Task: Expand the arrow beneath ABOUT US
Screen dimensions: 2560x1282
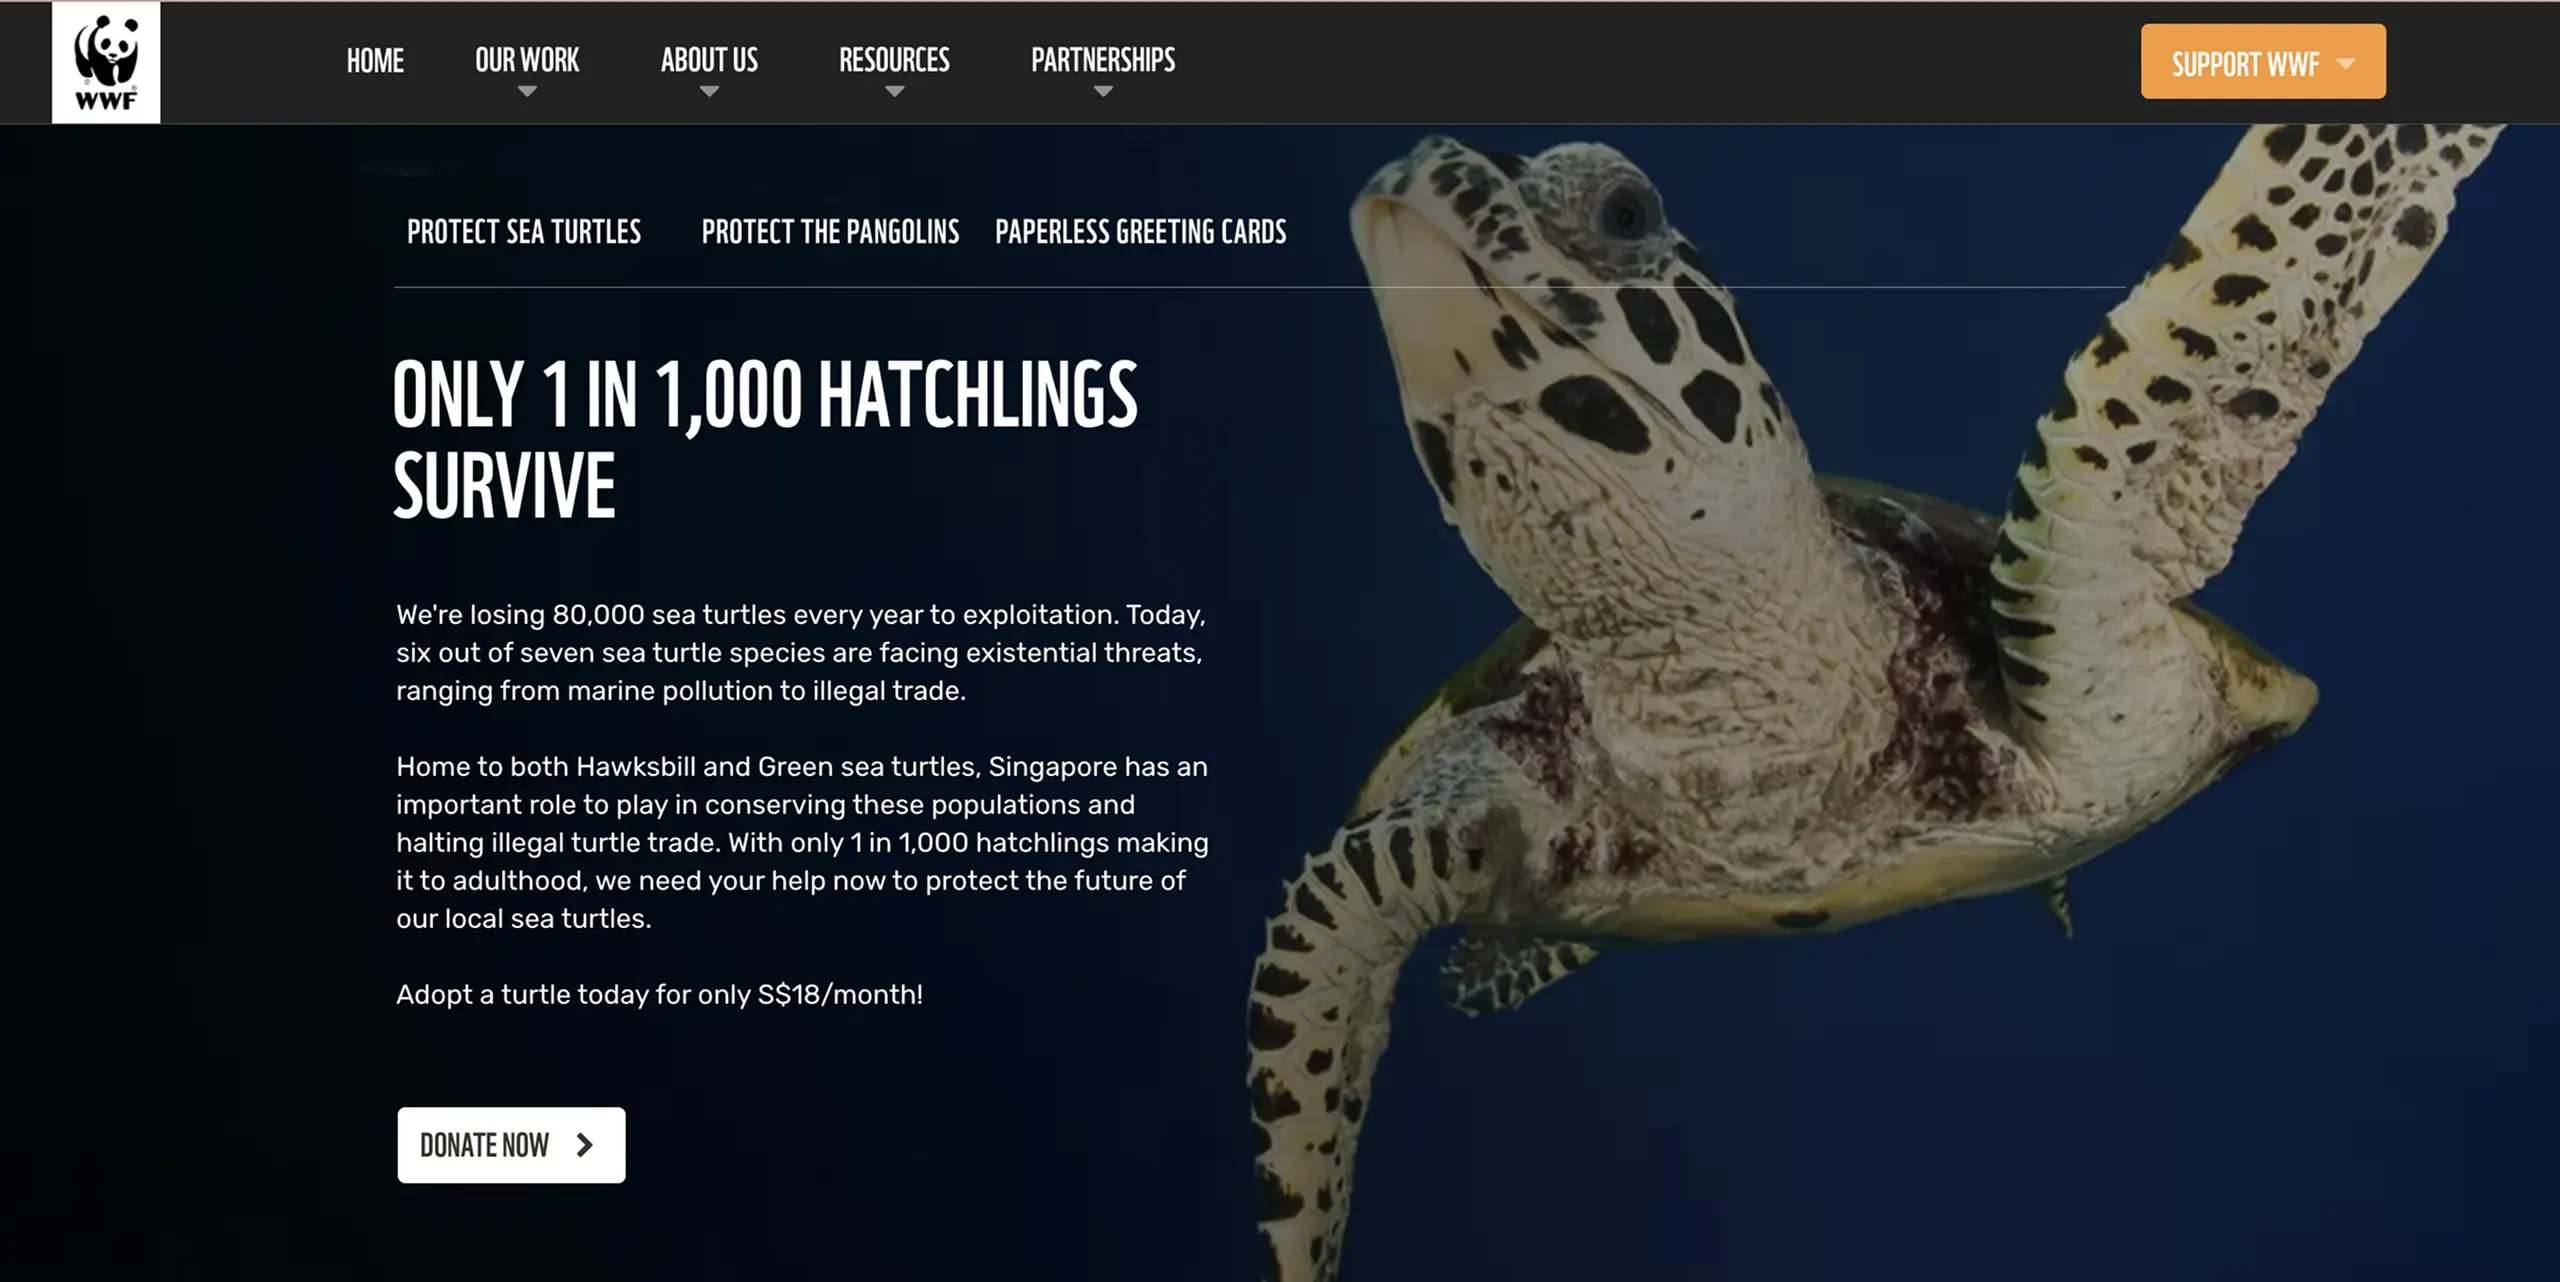Action: point(709,92)
